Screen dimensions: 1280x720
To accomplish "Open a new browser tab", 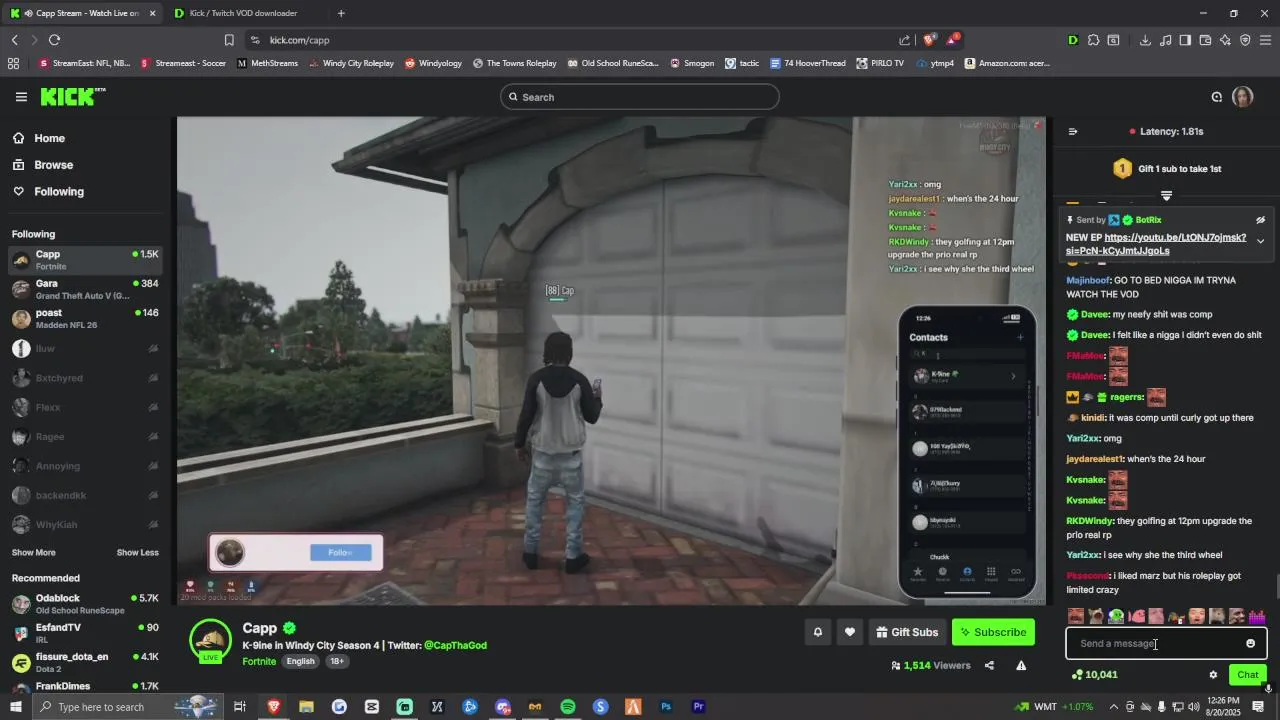I will (341, 13).
